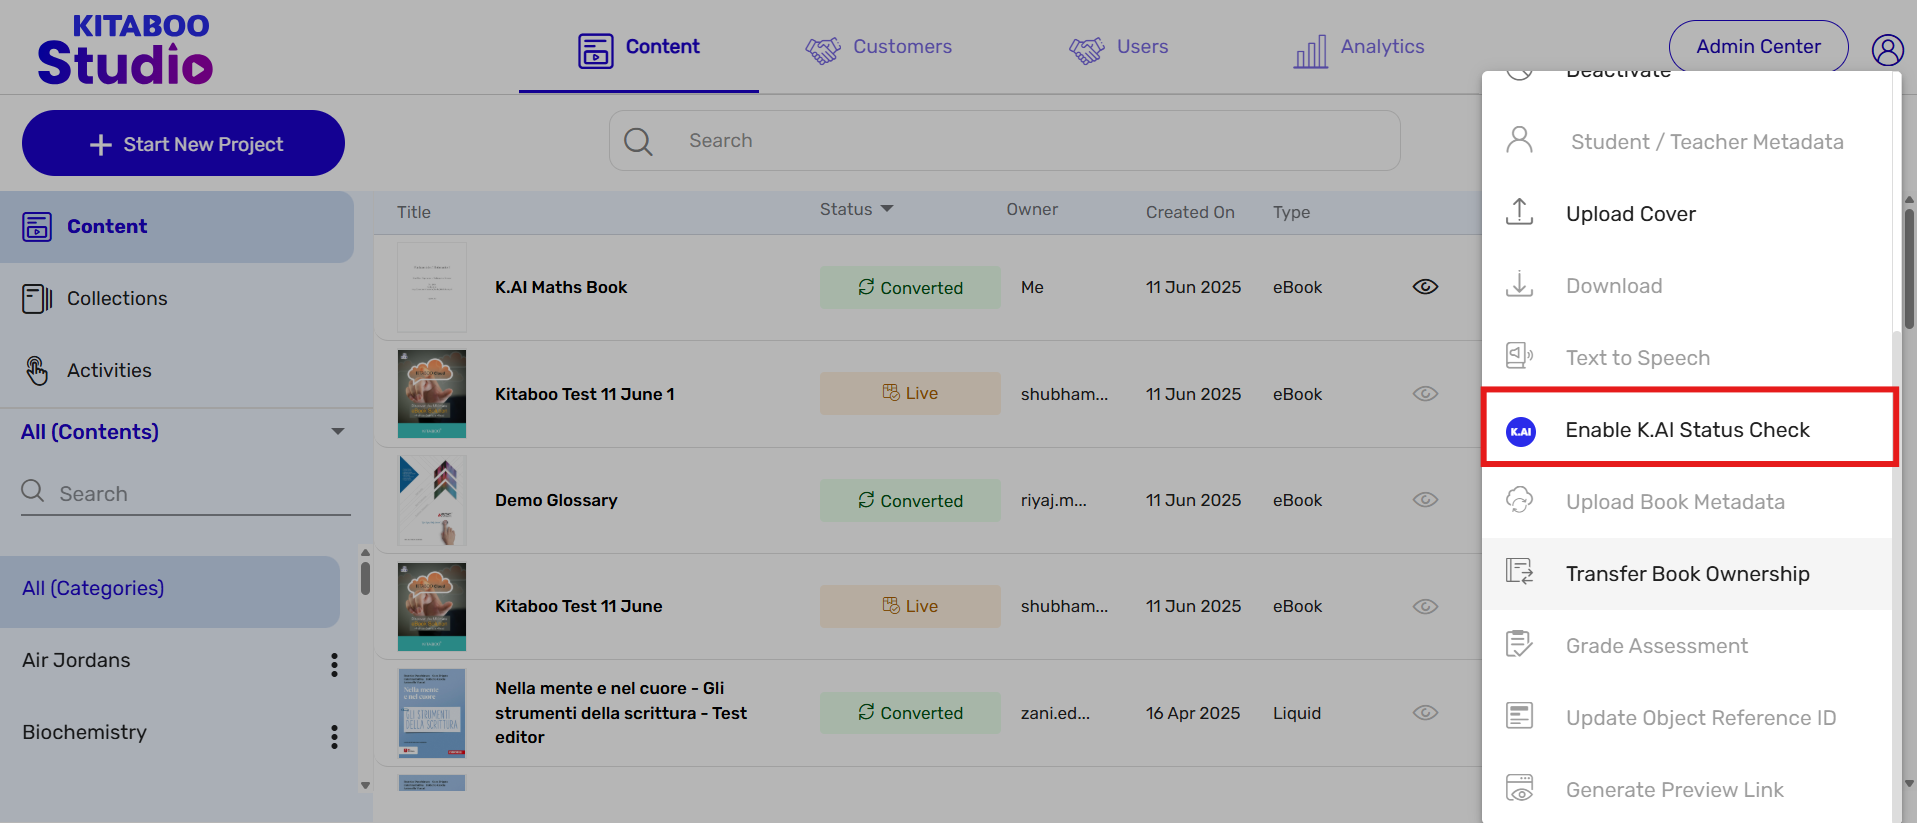This screenshot has width=1917, height=823.
Task: Click the Kitaboo Test 11 June 1 thumbnail
Action: point(432,394)
